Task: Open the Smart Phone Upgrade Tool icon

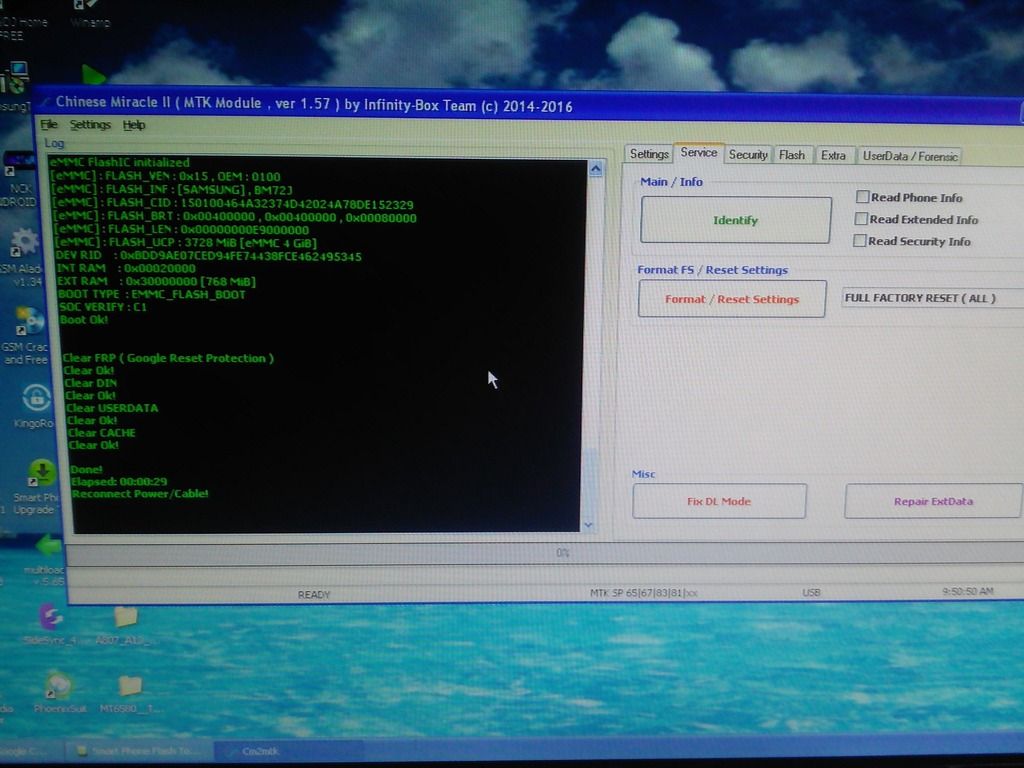Action: (x=42, y=473)
